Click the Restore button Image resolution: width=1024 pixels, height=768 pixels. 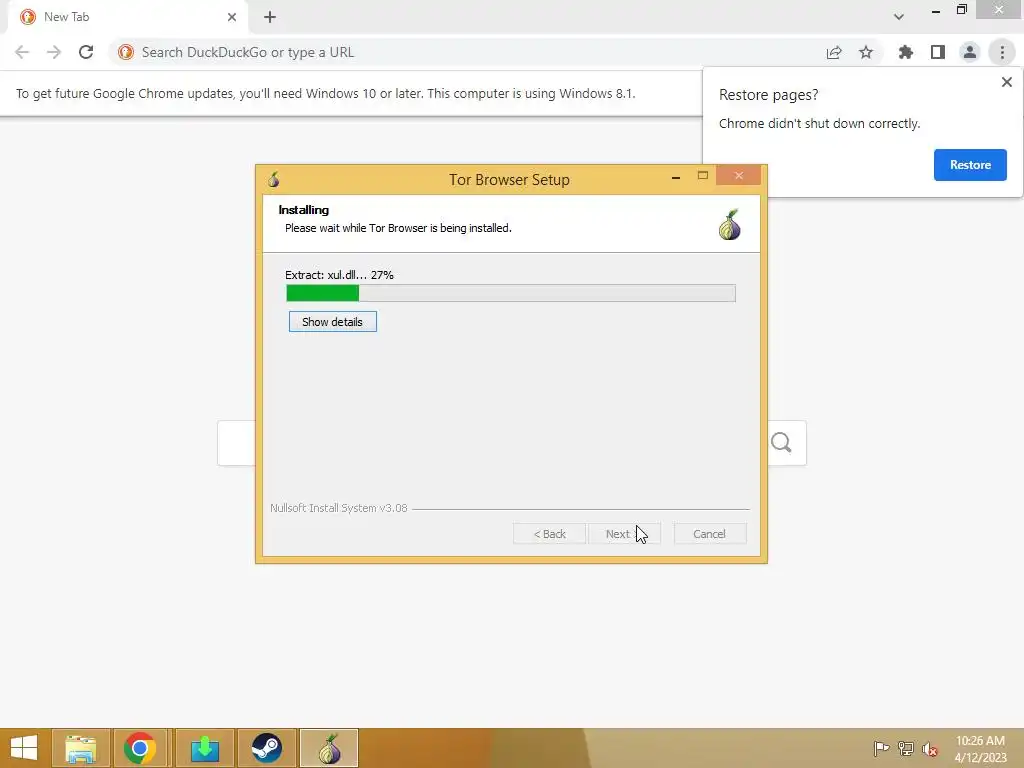click(x=970, y=165)
